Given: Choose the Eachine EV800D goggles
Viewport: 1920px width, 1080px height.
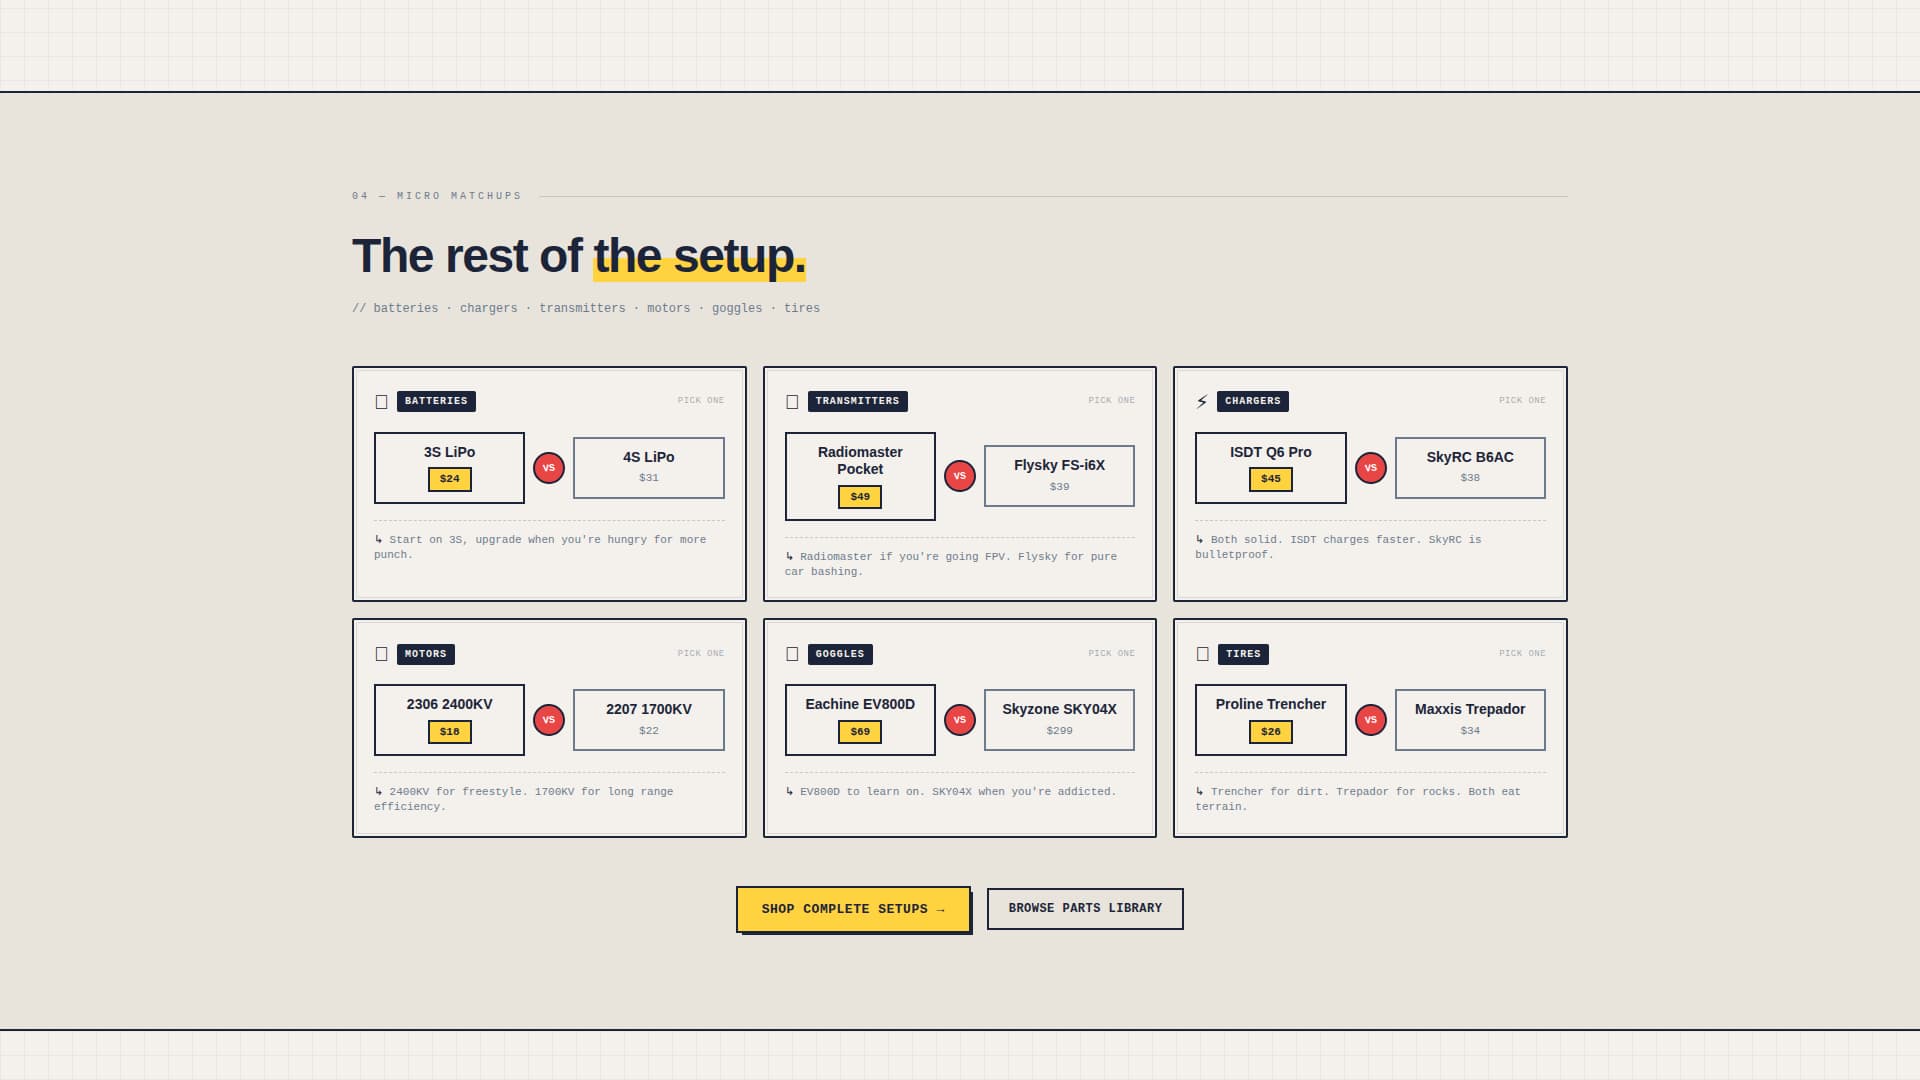Looking at the screenshot, I should [860, 720].
